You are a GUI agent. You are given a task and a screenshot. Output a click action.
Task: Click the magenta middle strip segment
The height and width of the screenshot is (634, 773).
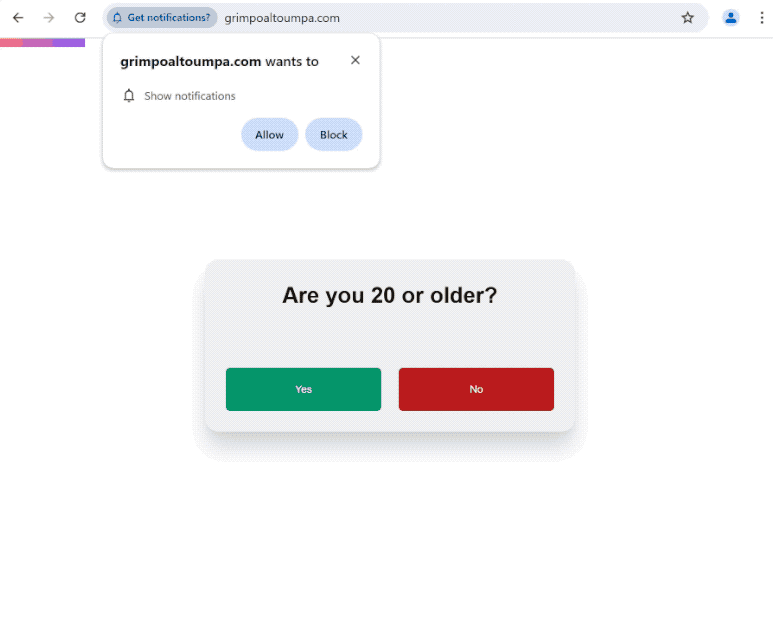tap(37, 43)
